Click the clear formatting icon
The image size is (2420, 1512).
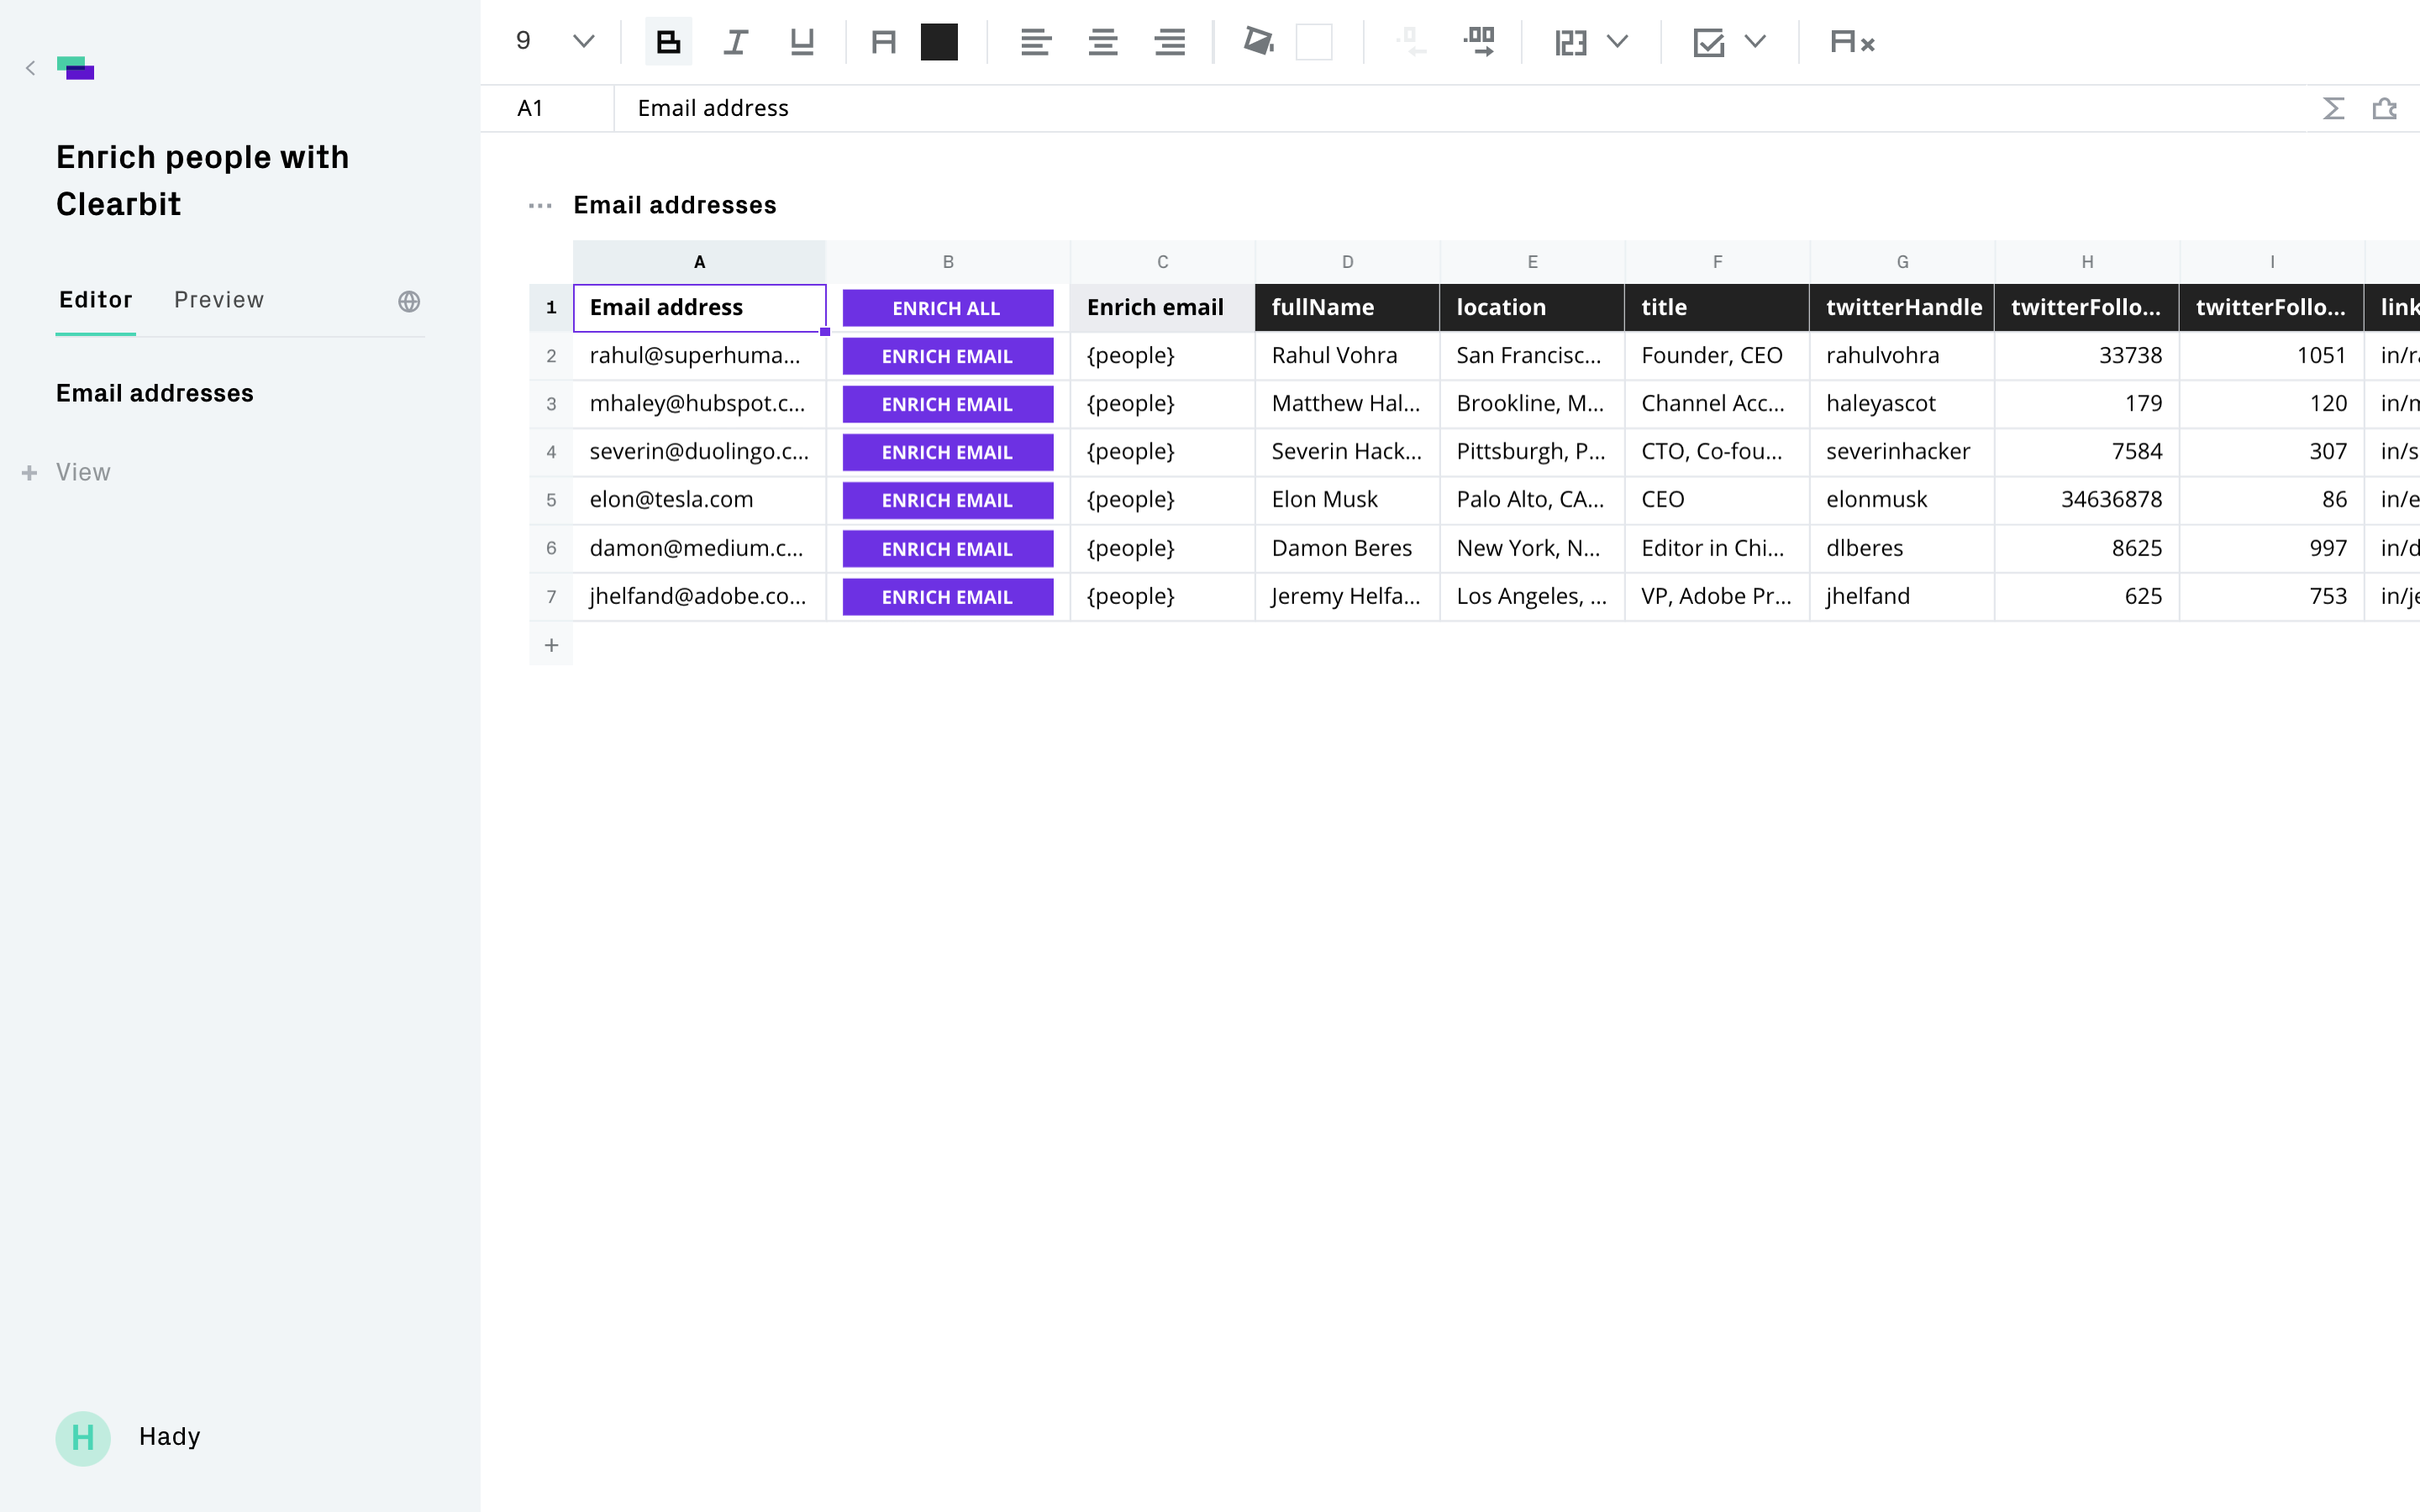point(1851,42)
